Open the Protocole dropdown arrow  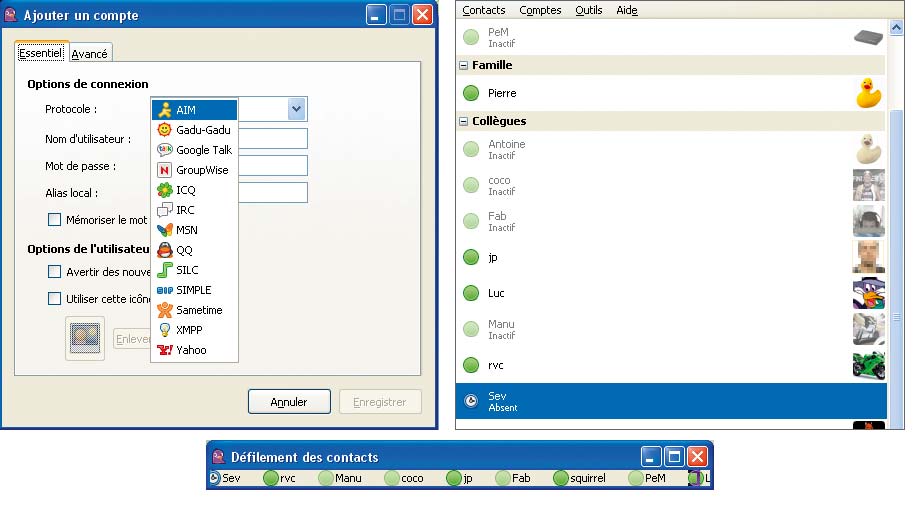[x=296, y=109]
